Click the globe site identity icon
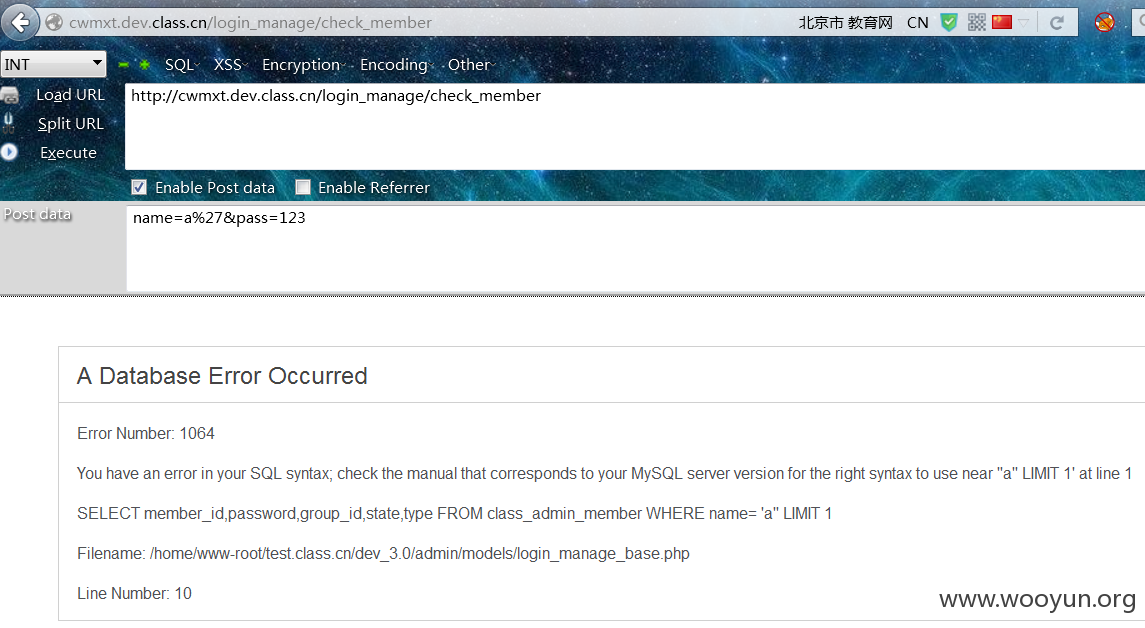The width and height of the screenshot is (1145, 628). [x=54, y=23]
